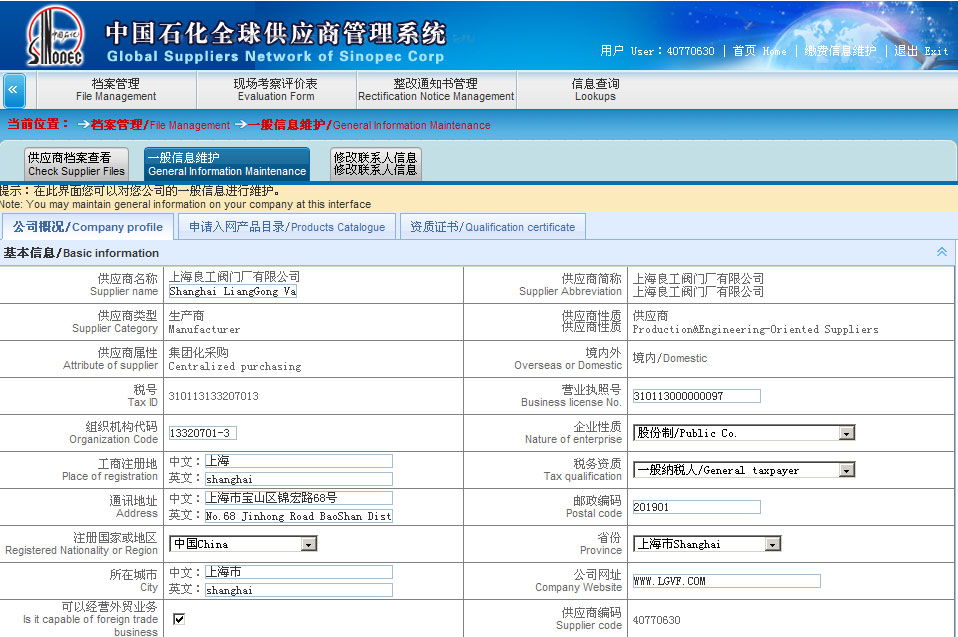Go to Home link in header
Image resolution: width=958 pixels, height=637 pixels.
pyautogui.click(x=759, y=51)
